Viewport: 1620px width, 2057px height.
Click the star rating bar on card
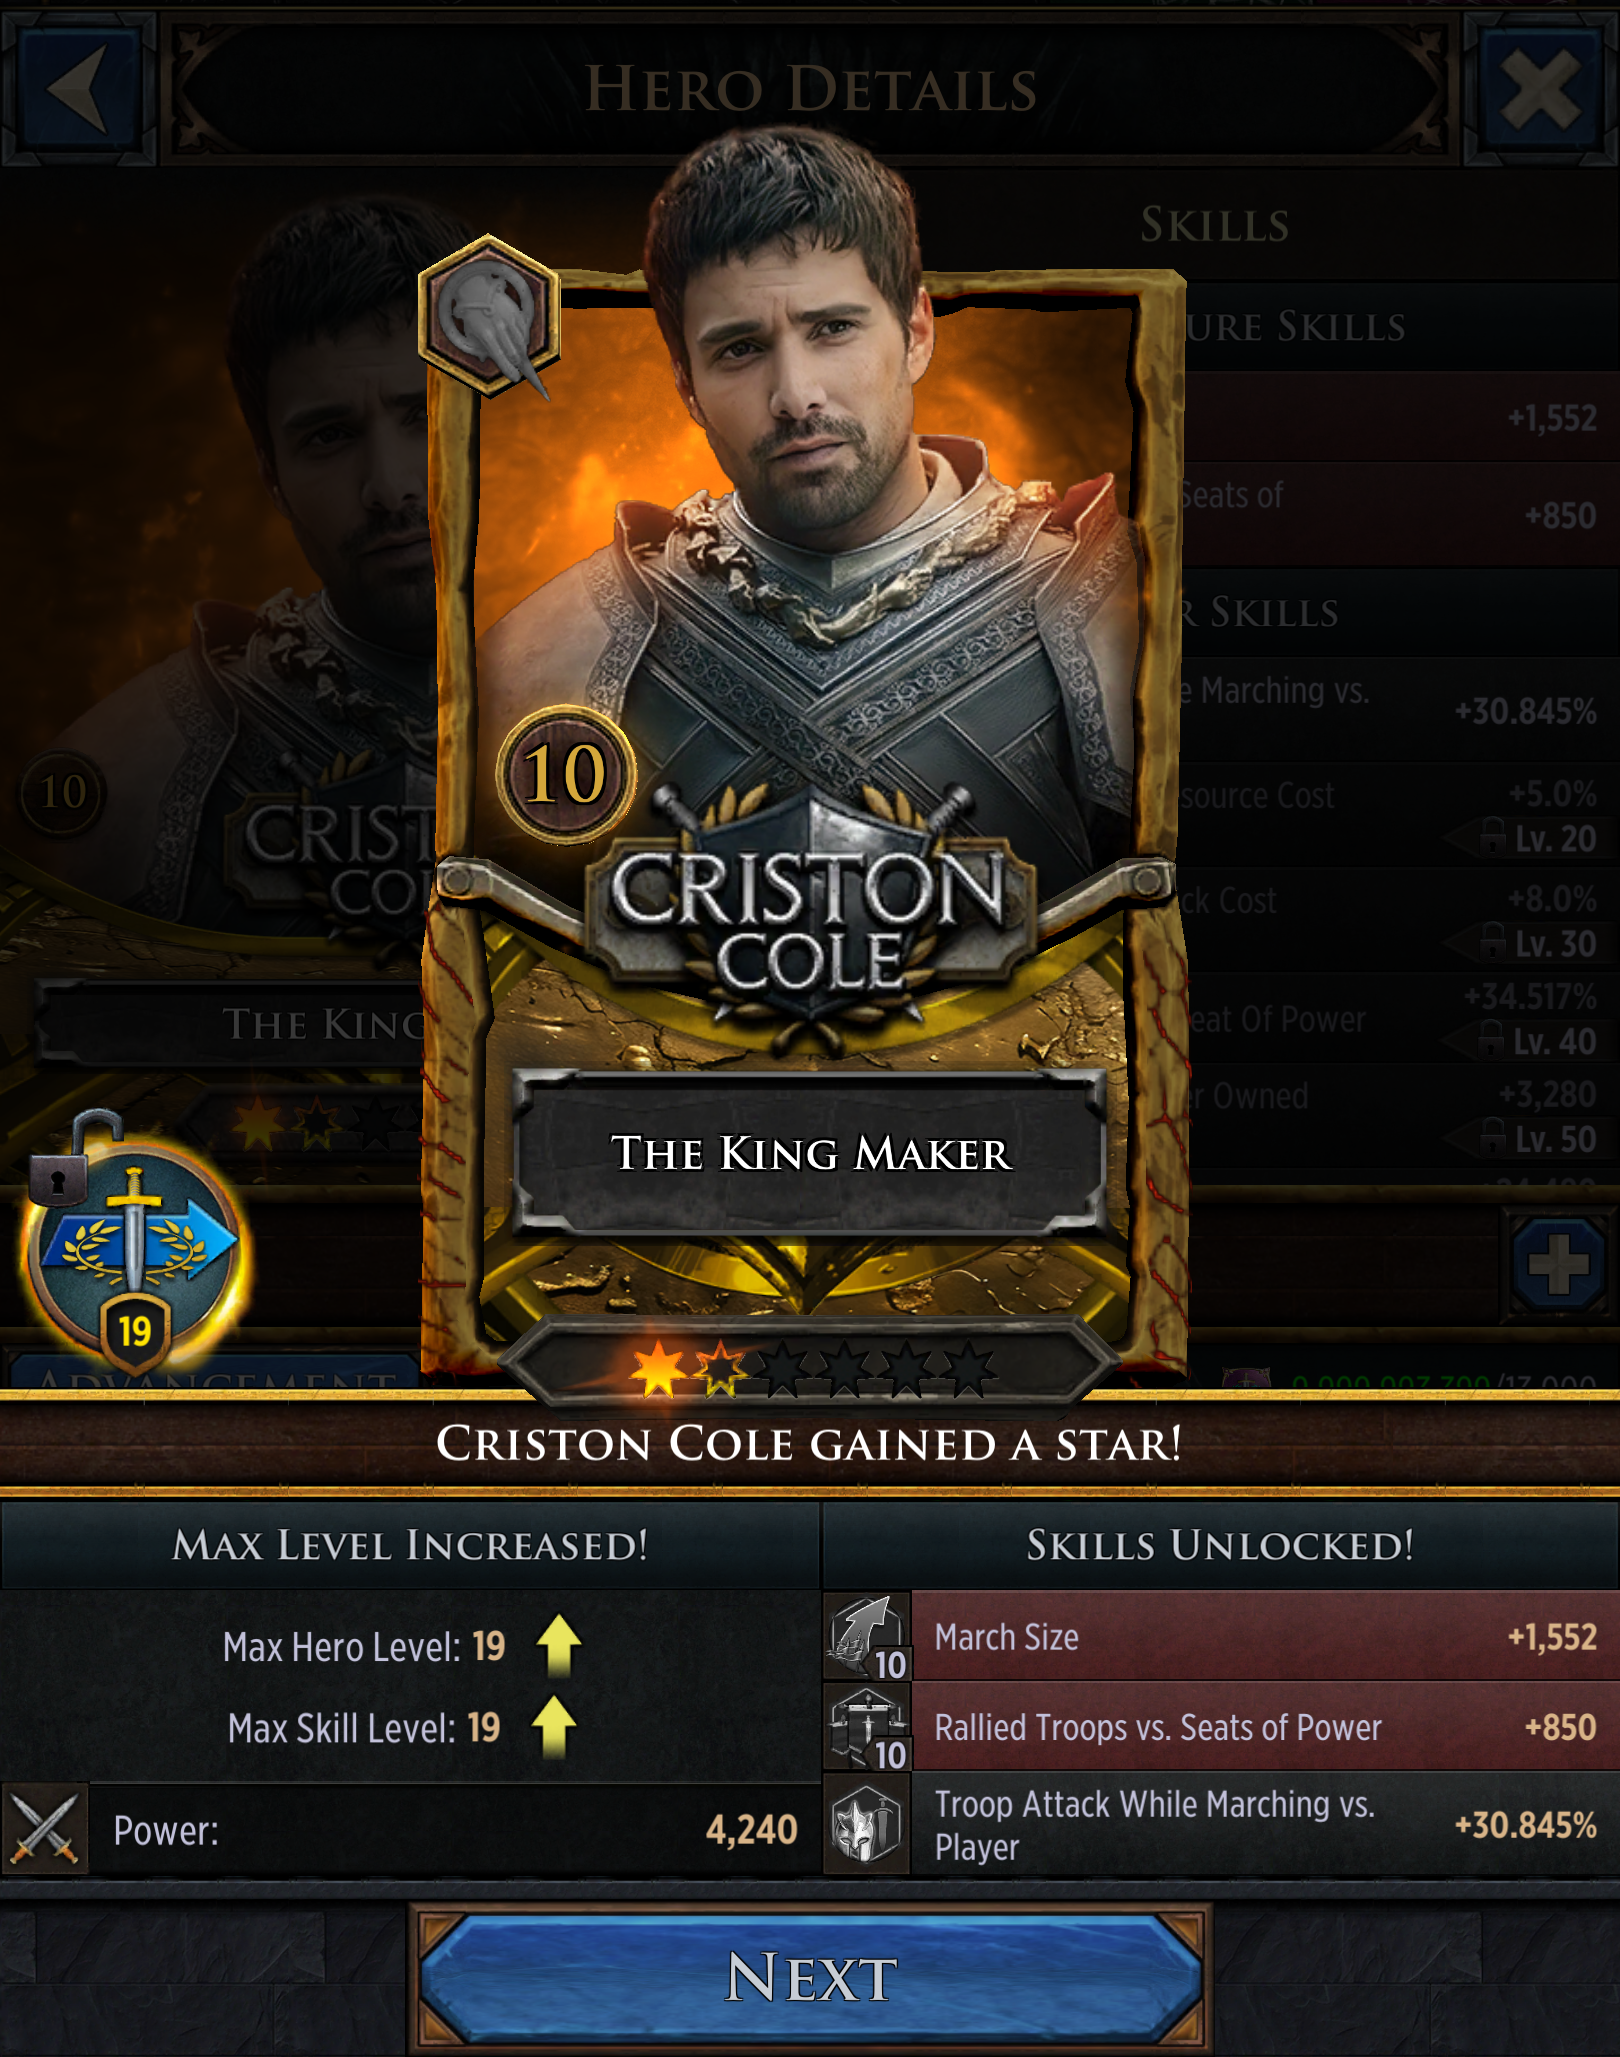click(810, 1367)
